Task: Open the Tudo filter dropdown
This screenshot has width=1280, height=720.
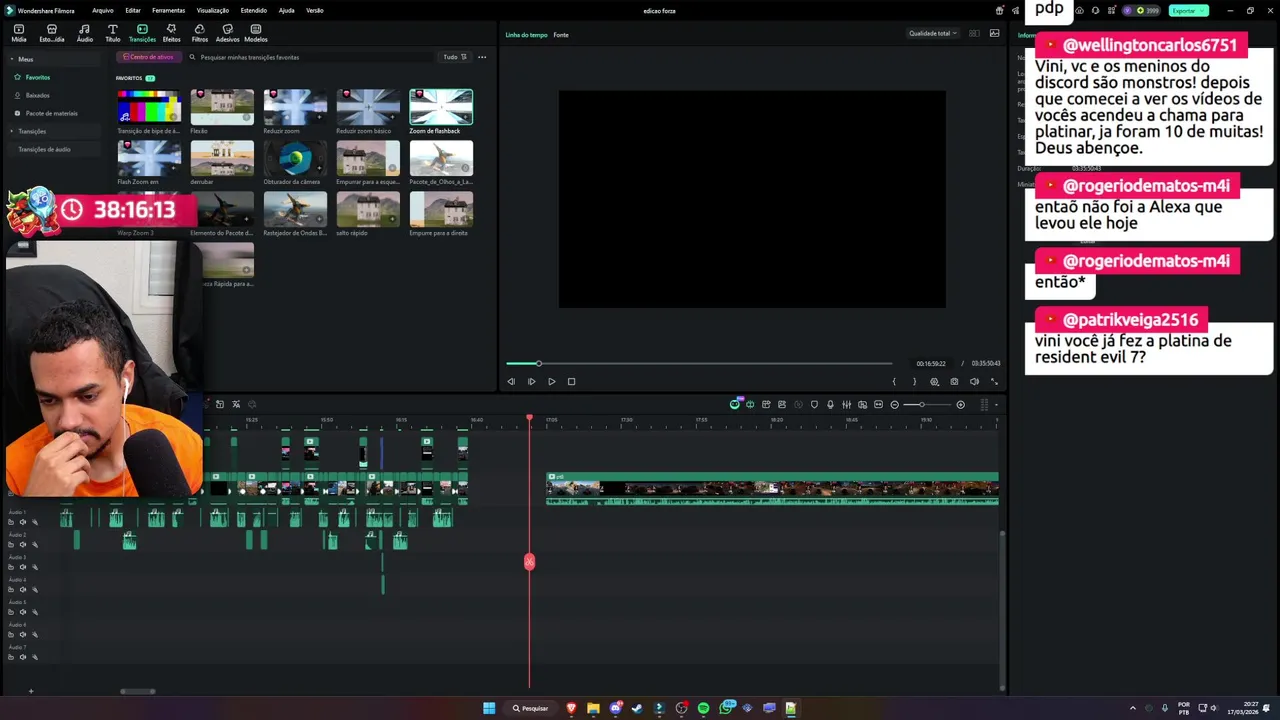Action: (x=455, y=57)
